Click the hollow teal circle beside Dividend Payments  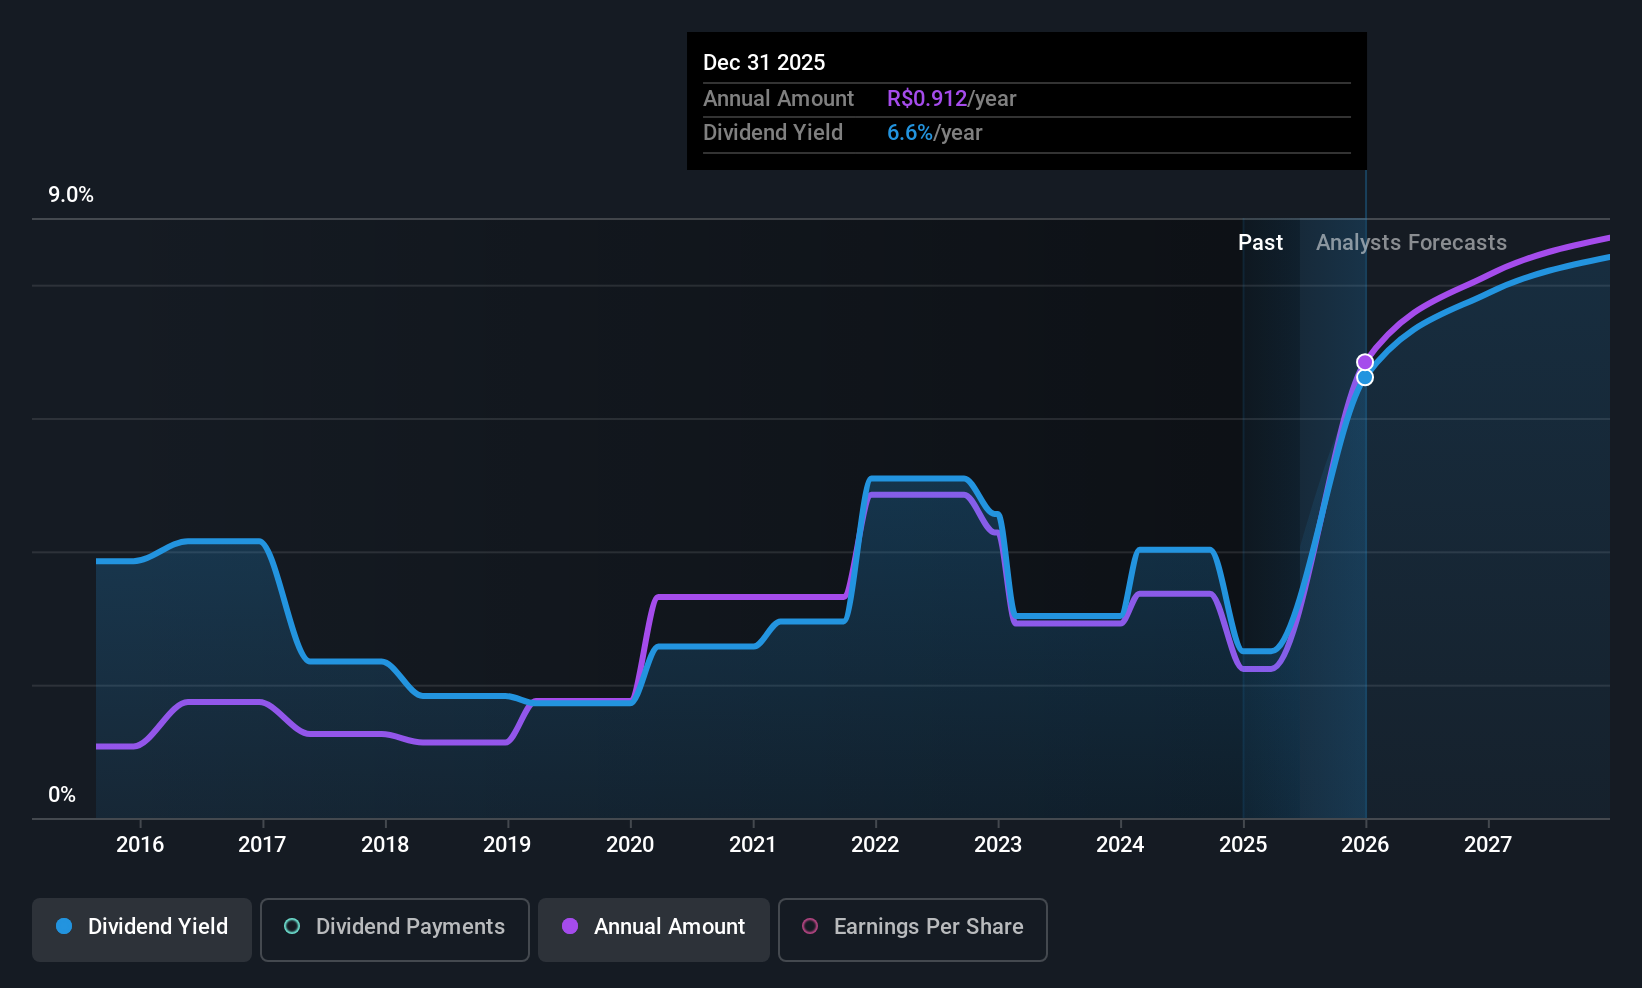pos(292,926)
